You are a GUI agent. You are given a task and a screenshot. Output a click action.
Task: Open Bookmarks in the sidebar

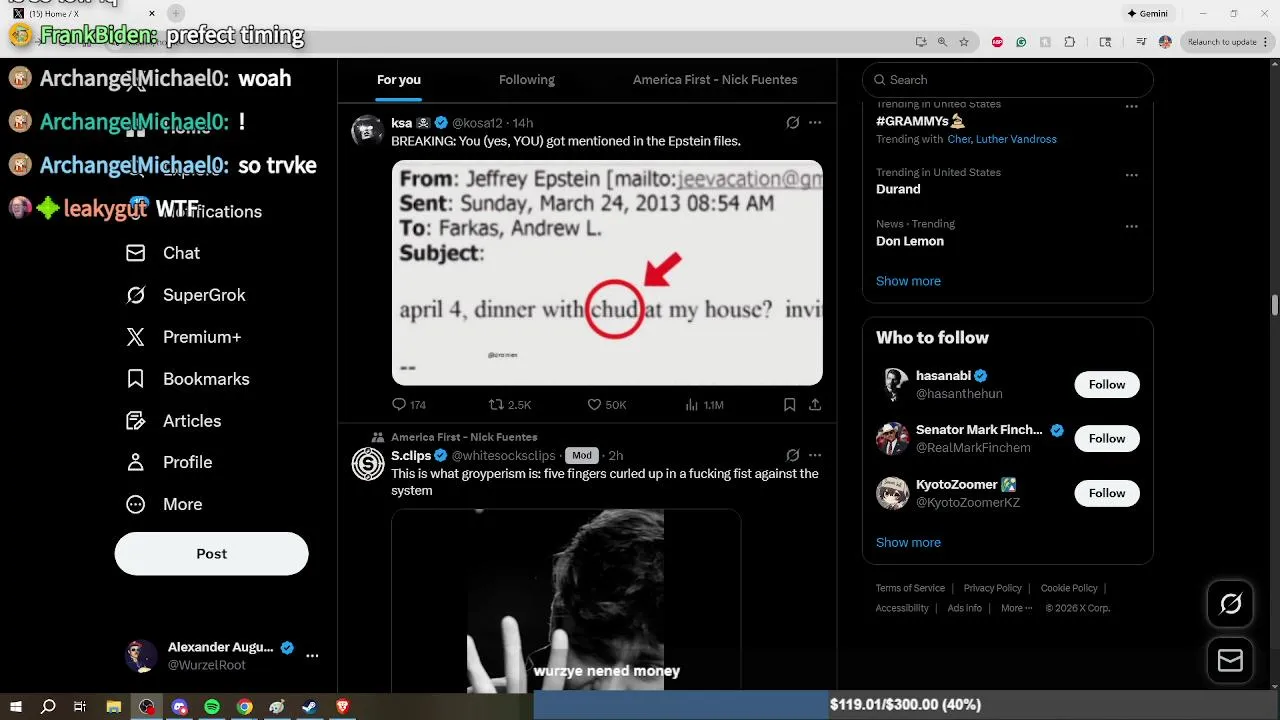[187, 379]
